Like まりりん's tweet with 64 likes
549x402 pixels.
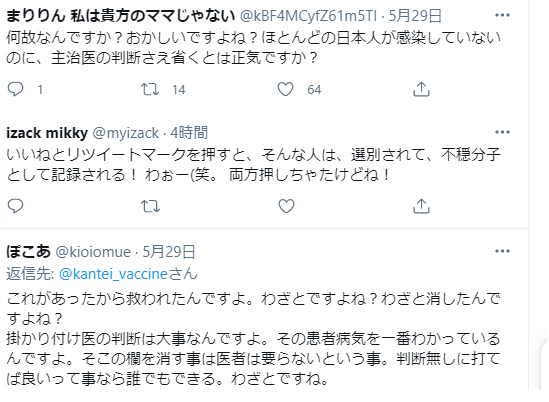click(x=285, y=89)
